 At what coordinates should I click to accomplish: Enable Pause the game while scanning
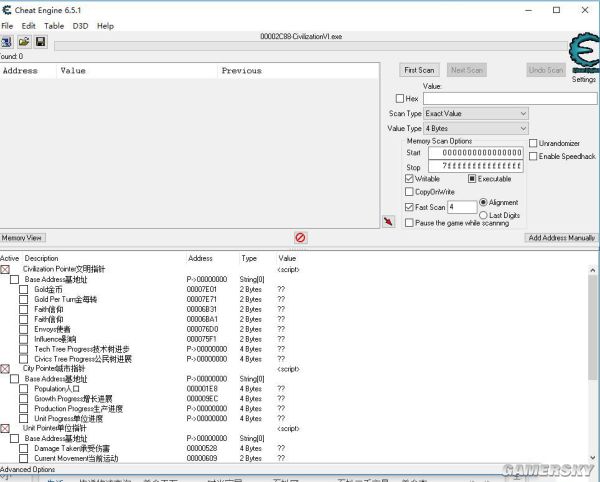click(409, 223)
